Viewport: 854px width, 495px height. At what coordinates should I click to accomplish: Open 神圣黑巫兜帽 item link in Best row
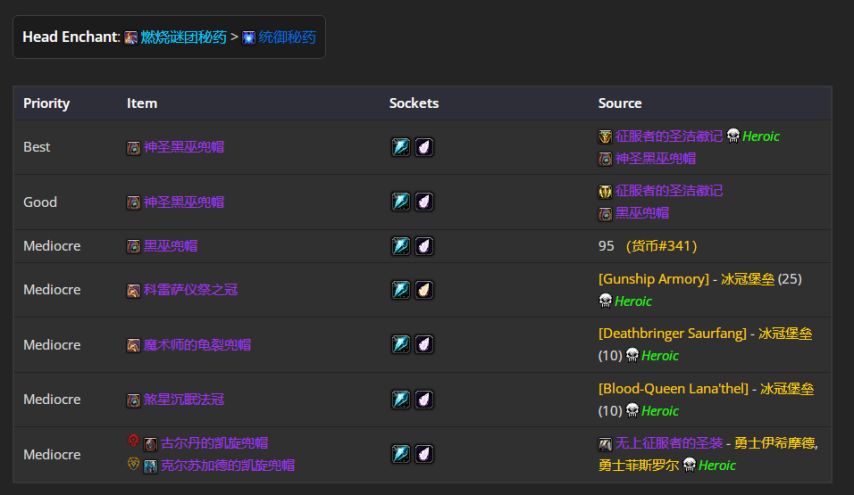184,147
